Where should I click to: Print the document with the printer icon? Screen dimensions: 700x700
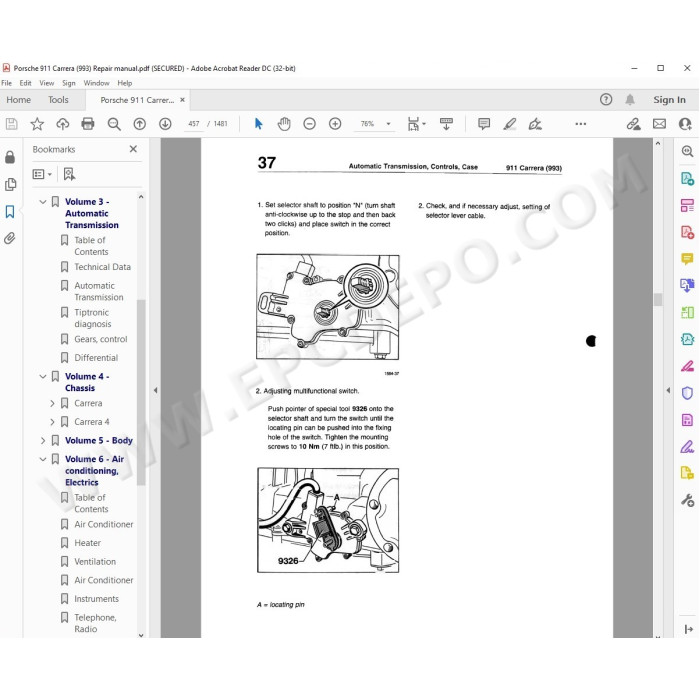click(x=88, y=124)
